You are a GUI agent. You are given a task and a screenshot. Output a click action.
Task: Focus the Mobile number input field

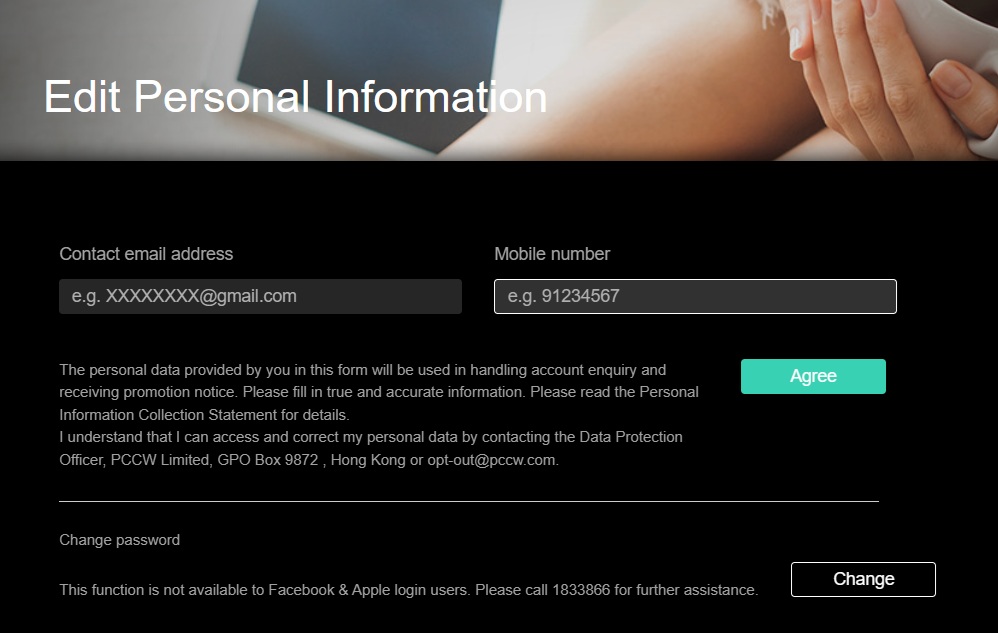(x=695, y=296)
